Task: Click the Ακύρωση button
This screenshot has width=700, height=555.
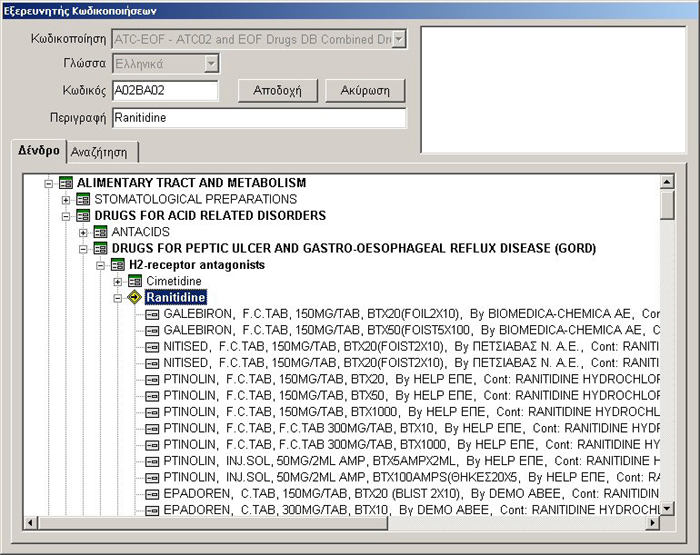Action: point(365,91)
